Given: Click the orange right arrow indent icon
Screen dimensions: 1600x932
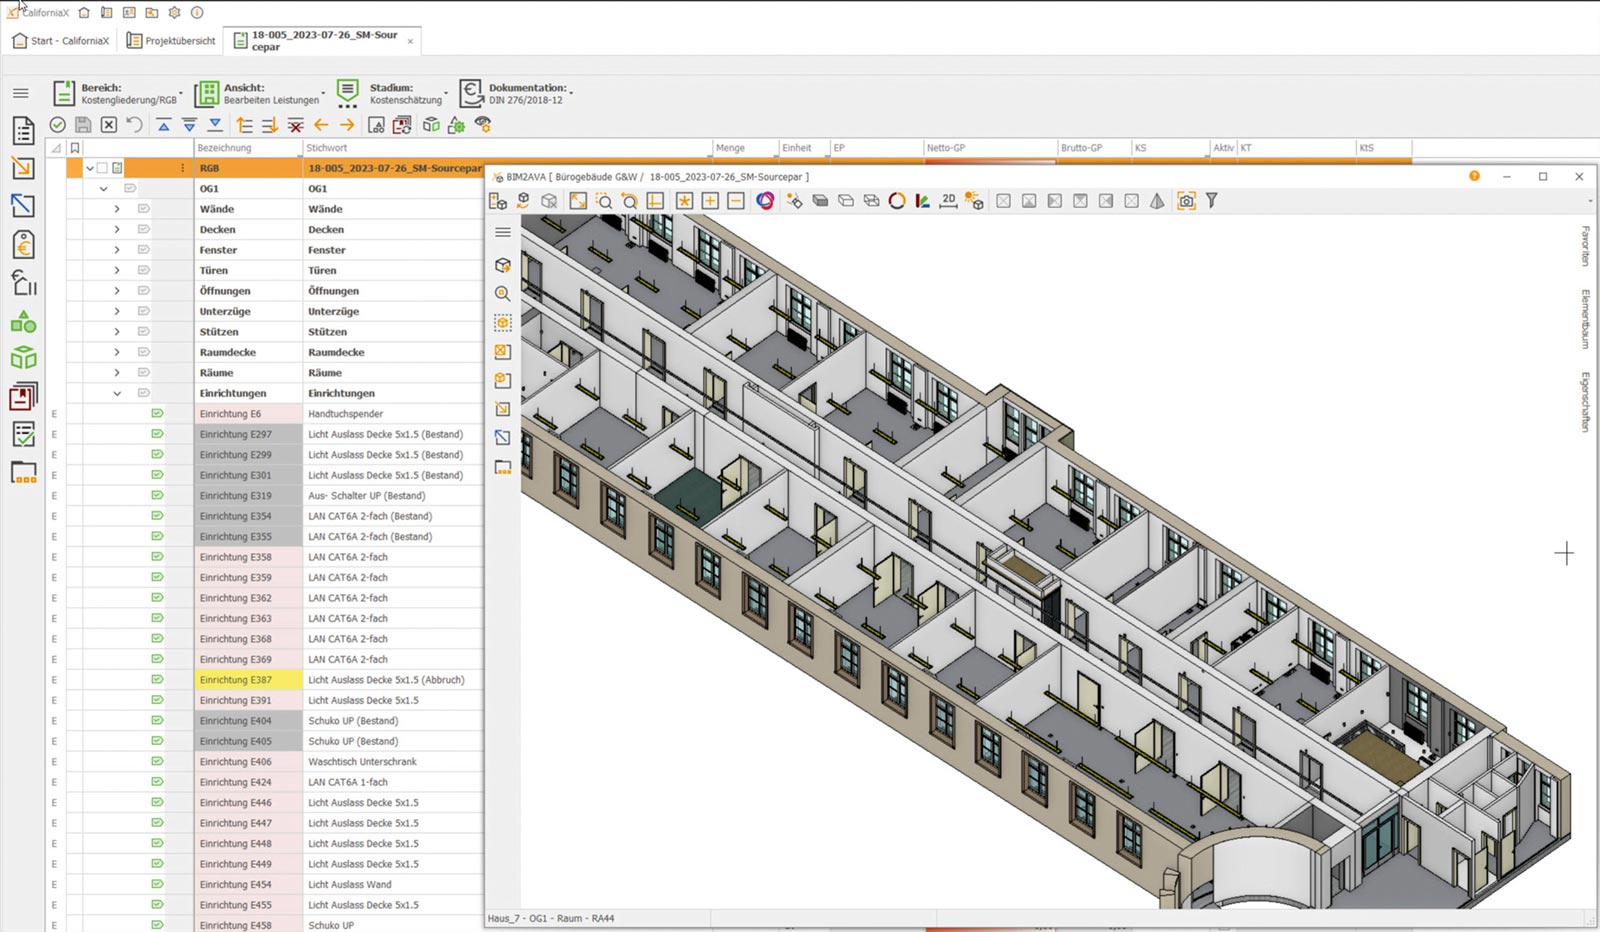Looking at the screenshot, I should [x=347, y=125].
